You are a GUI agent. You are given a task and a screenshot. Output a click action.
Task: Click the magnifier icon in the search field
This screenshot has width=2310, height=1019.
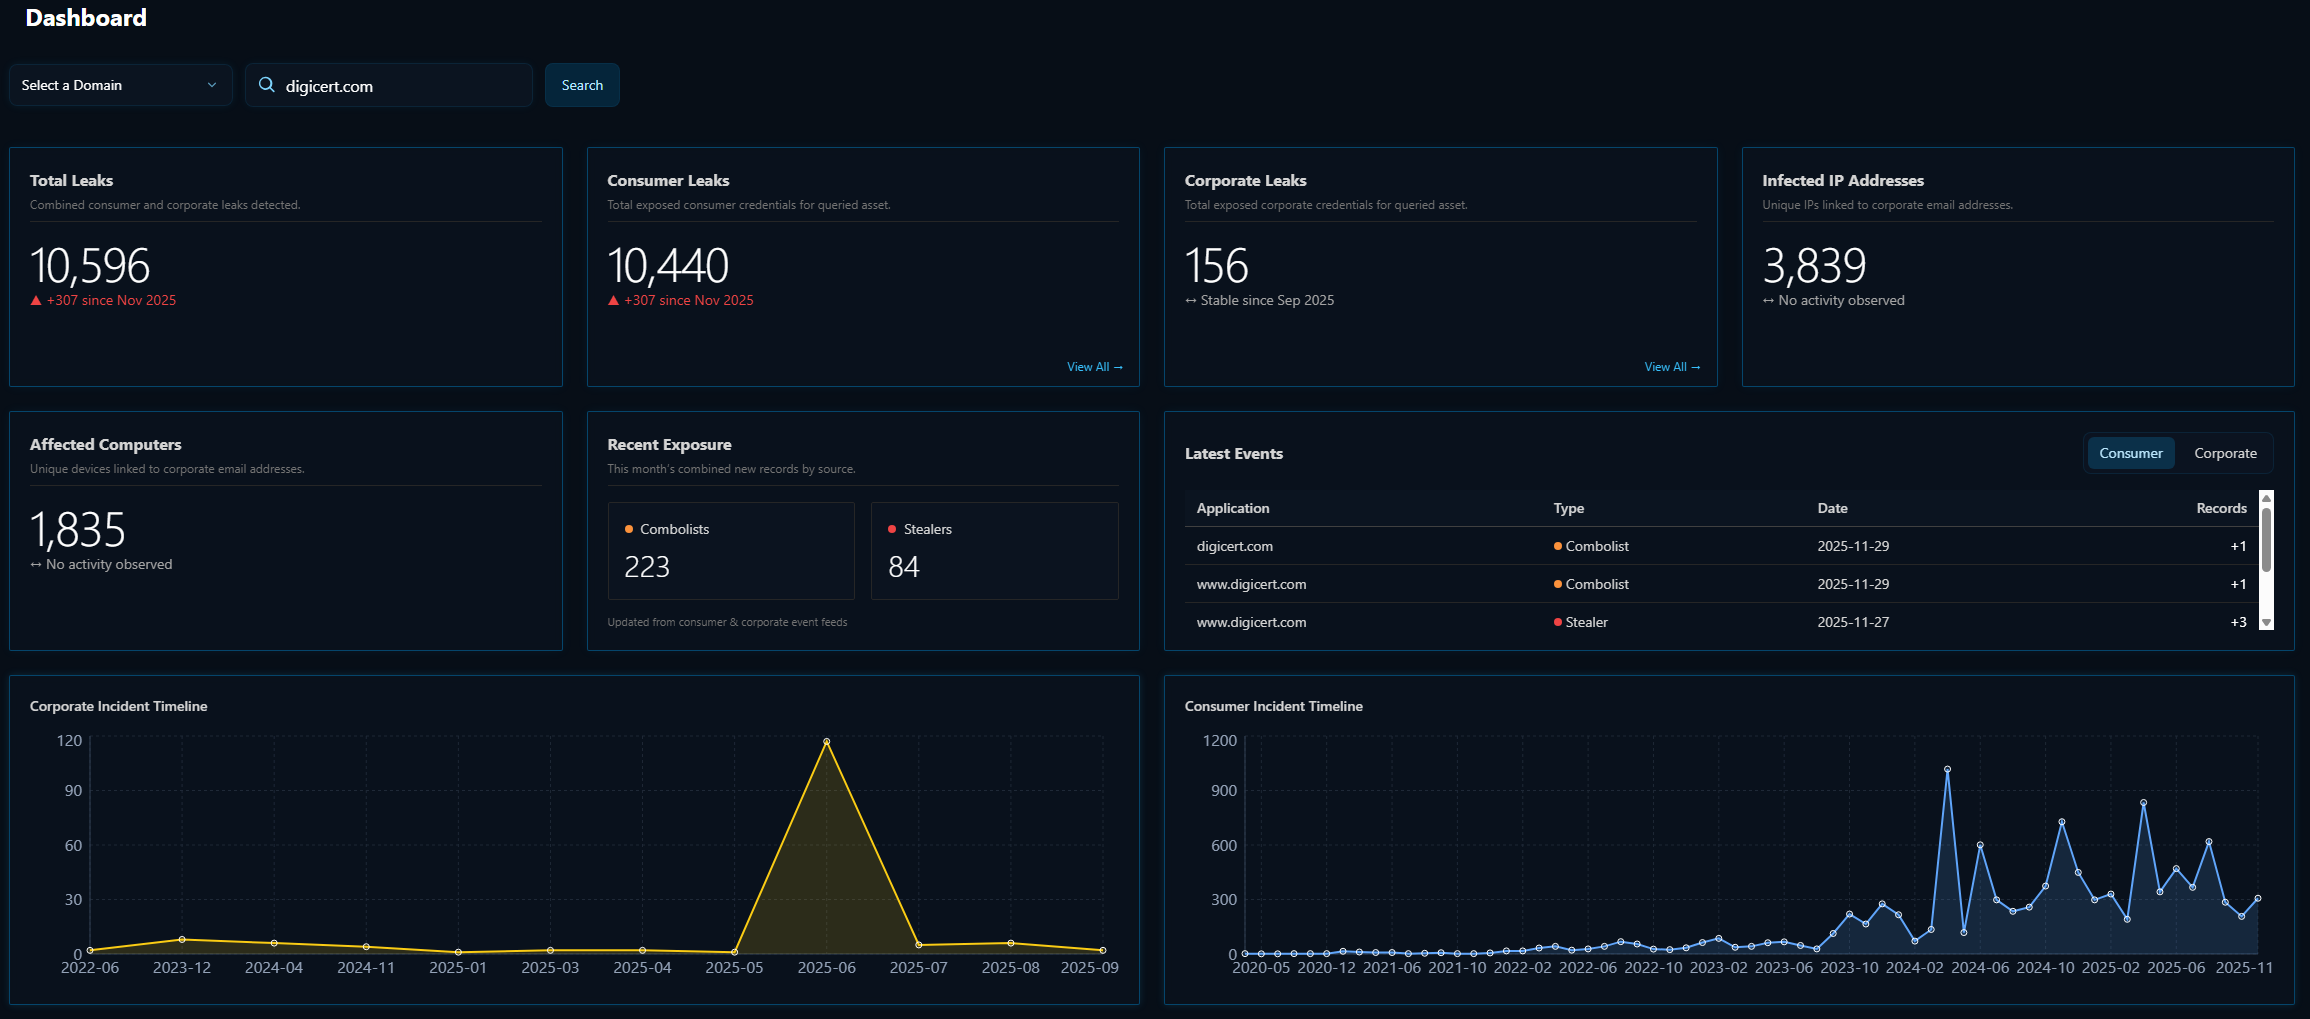coord(267,85)
